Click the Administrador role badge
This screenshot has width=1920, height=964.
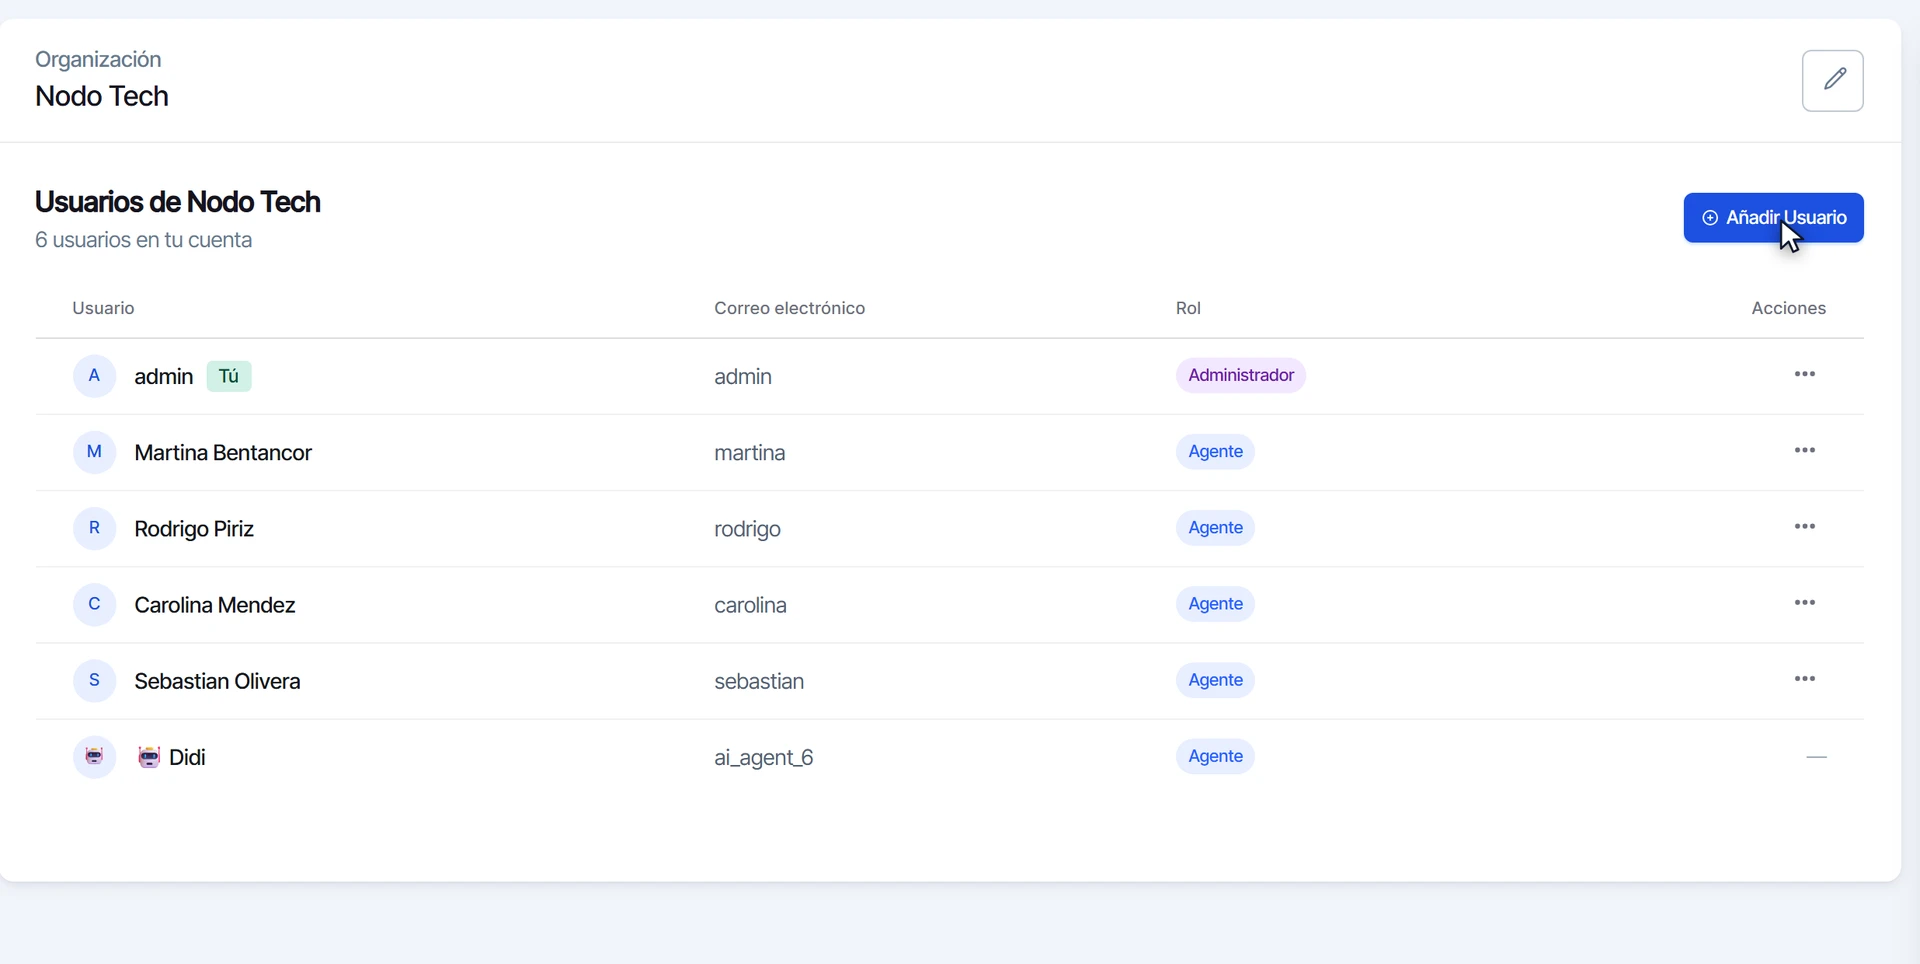[1241, 375]
